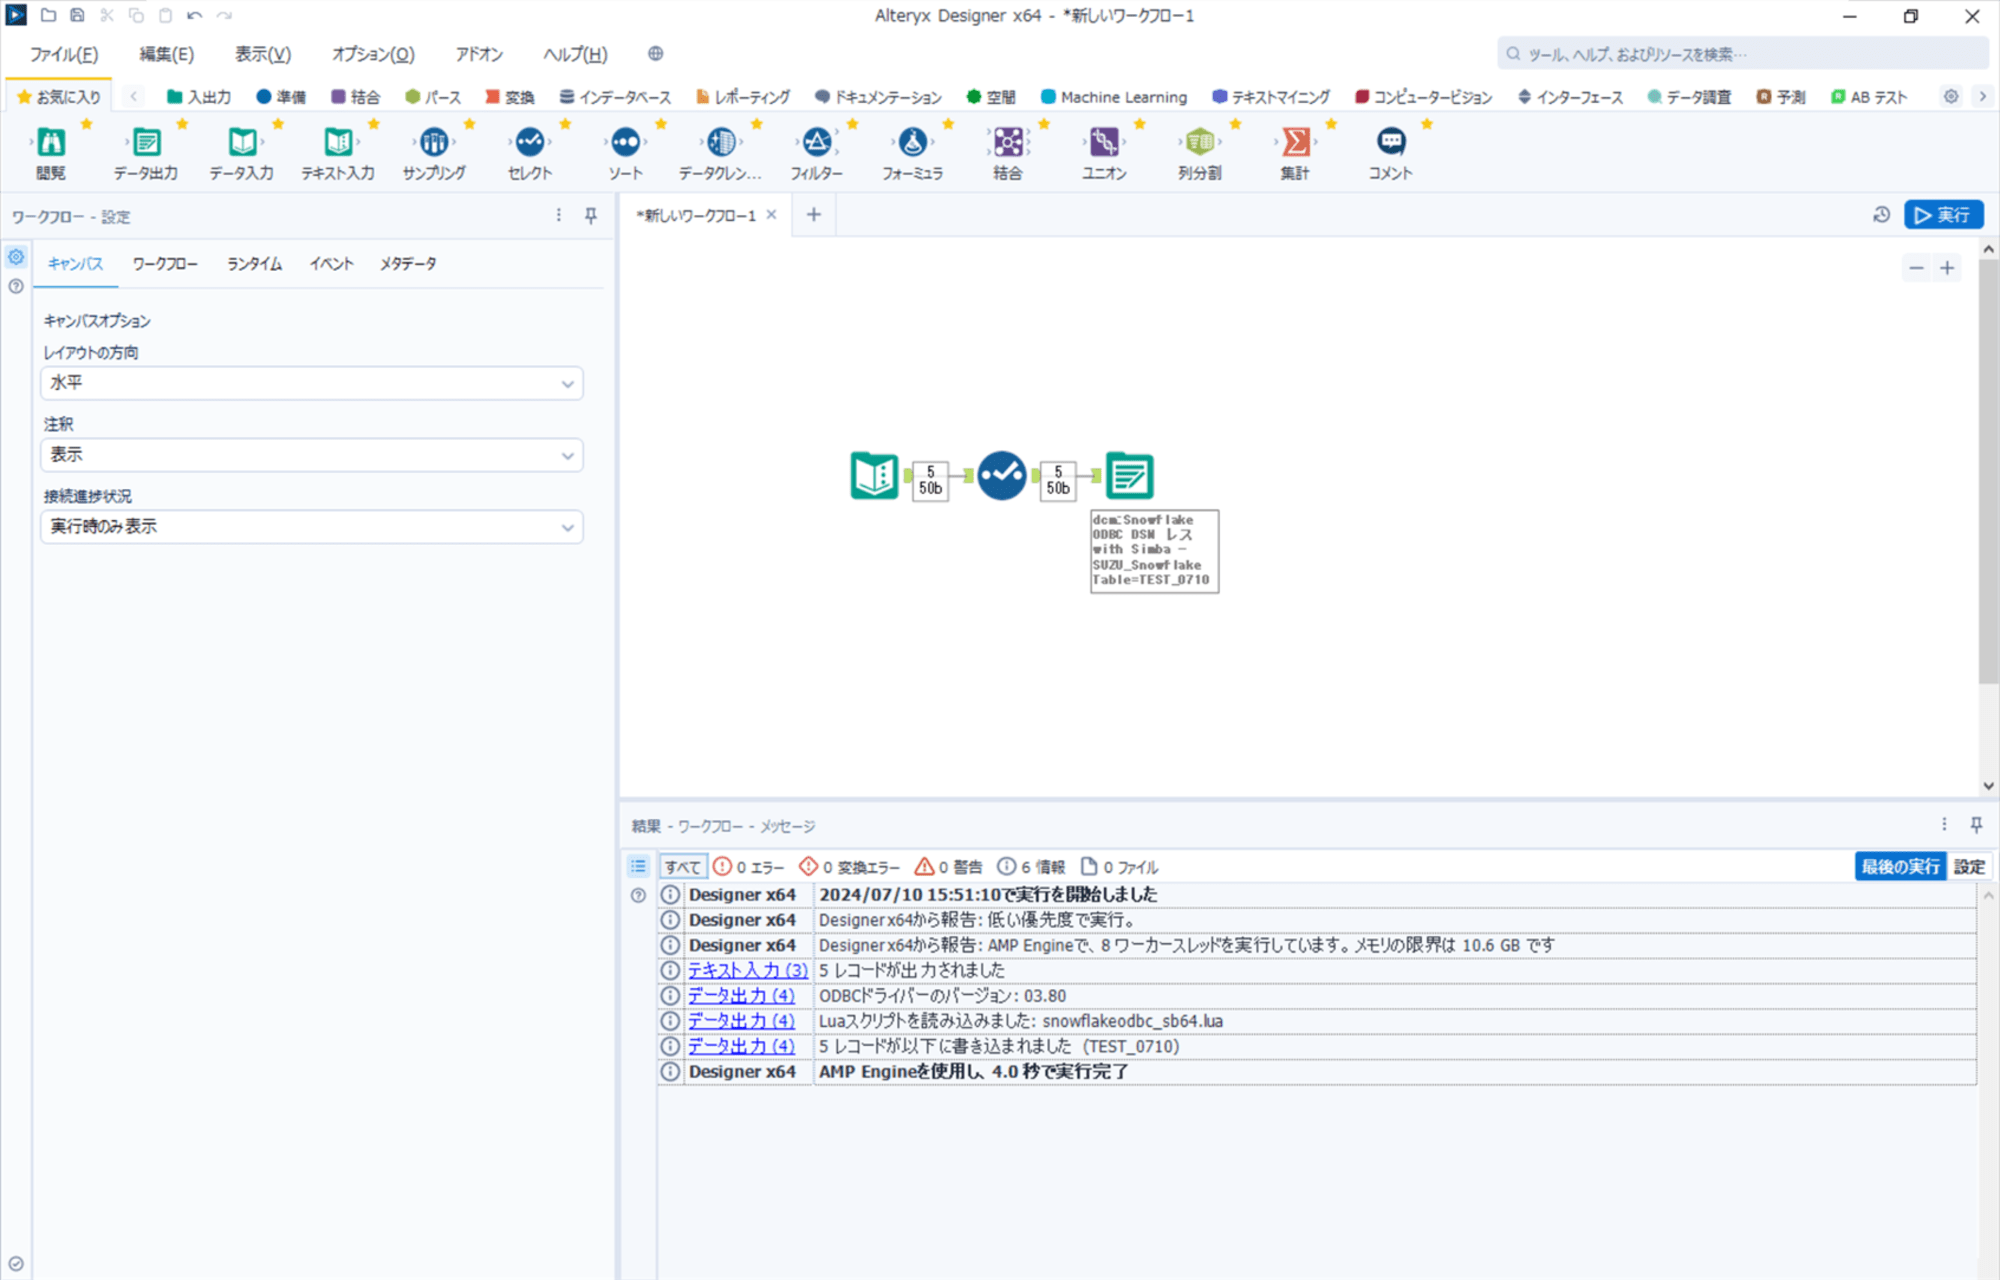Filter results by 0 ファイル
Screen dimensions: 2000x1280
point(1120,867)
